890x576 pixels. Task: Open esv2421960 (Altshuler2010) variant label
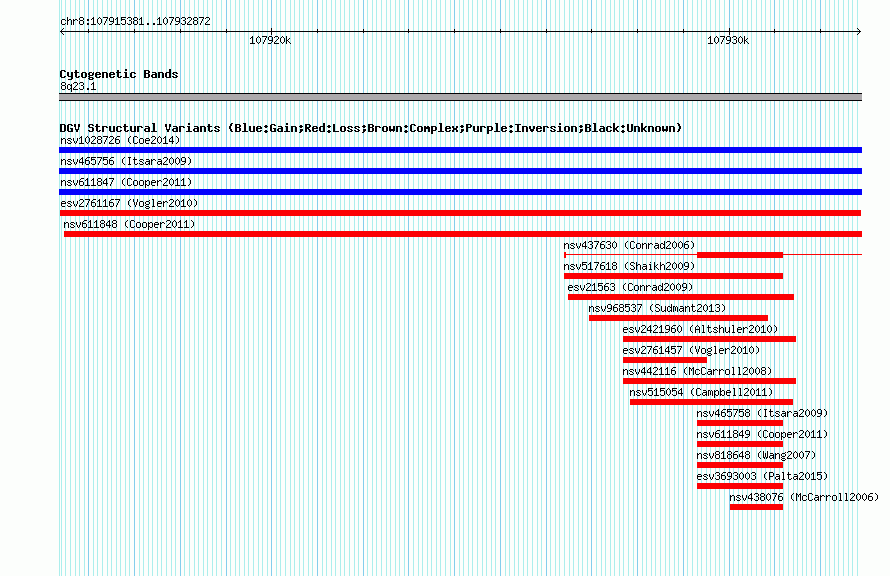pos(700,329)
